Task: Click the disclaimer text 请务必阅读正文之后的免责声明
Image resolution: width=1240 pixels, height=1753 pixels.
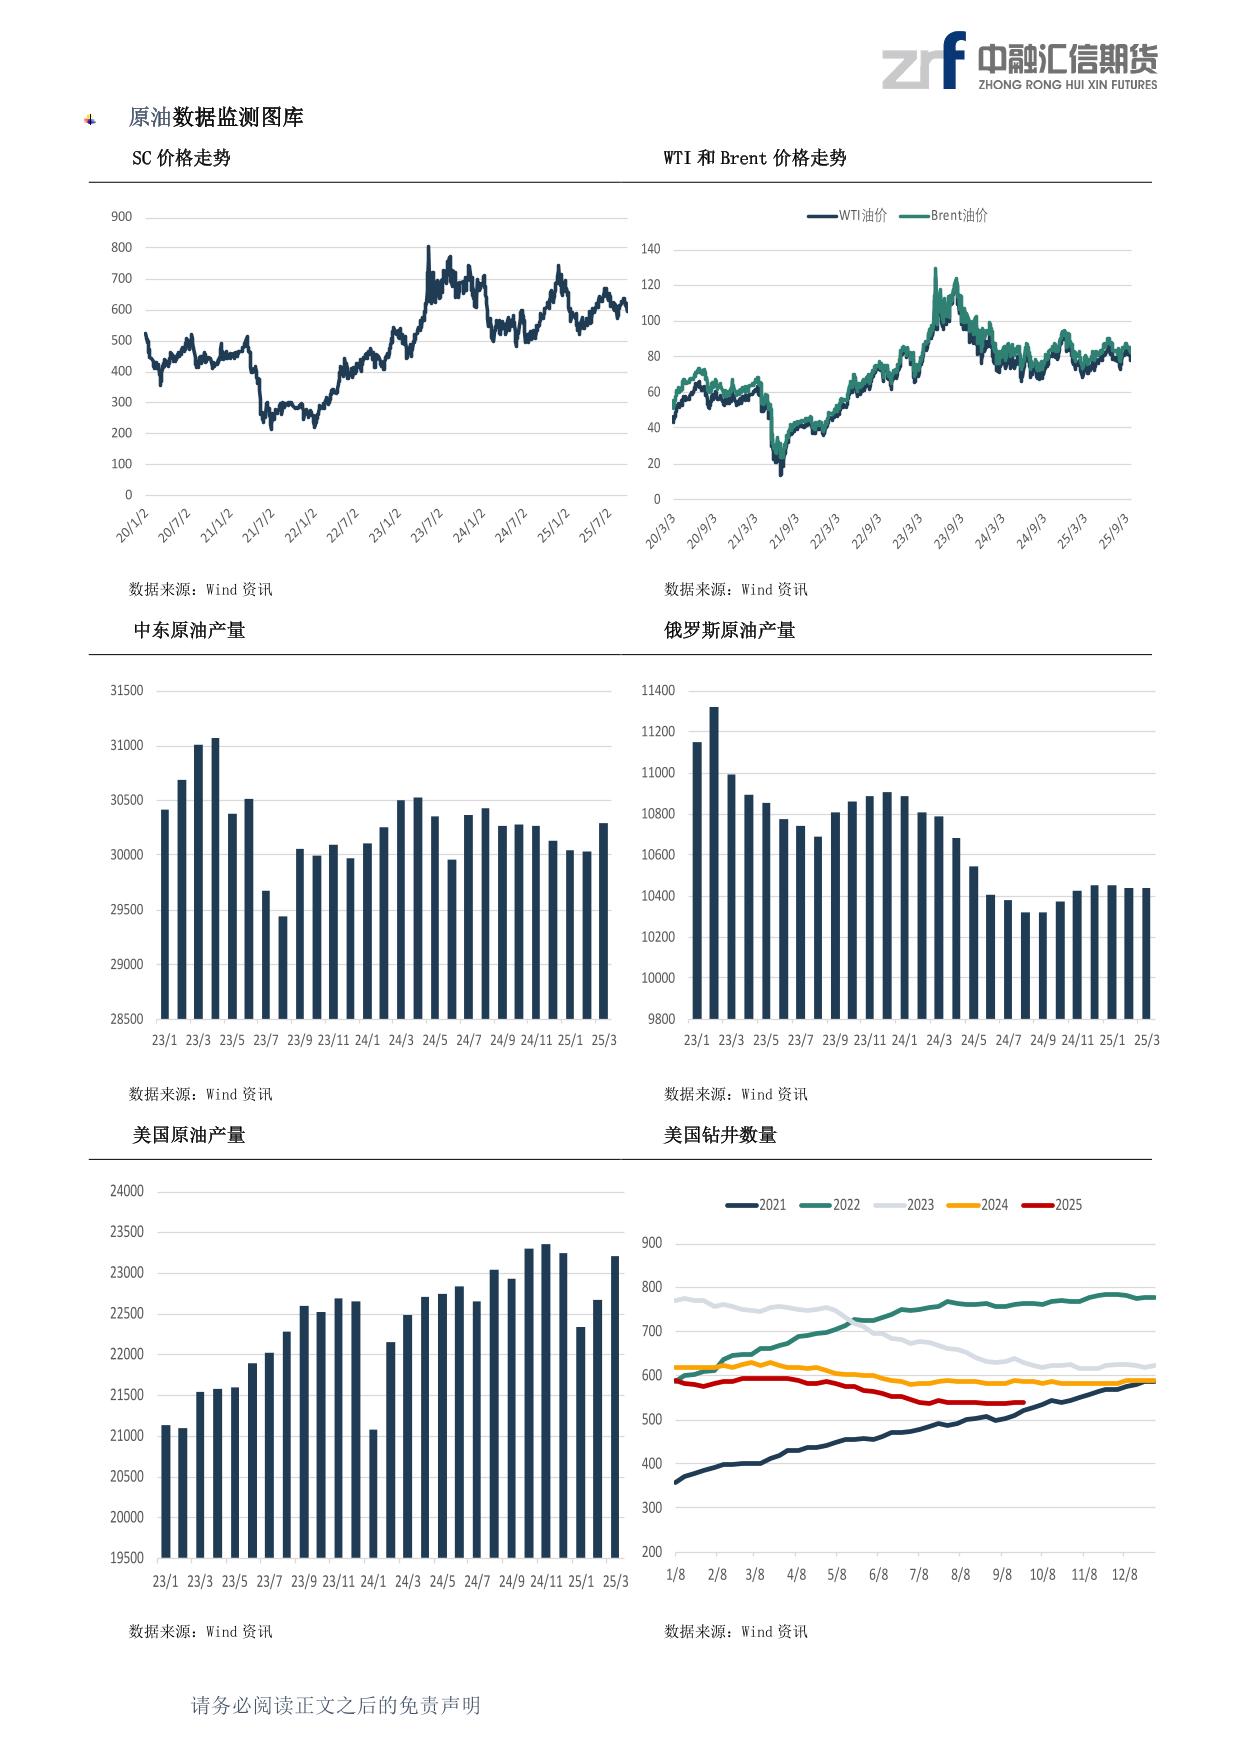Action: click(336, 1706)
